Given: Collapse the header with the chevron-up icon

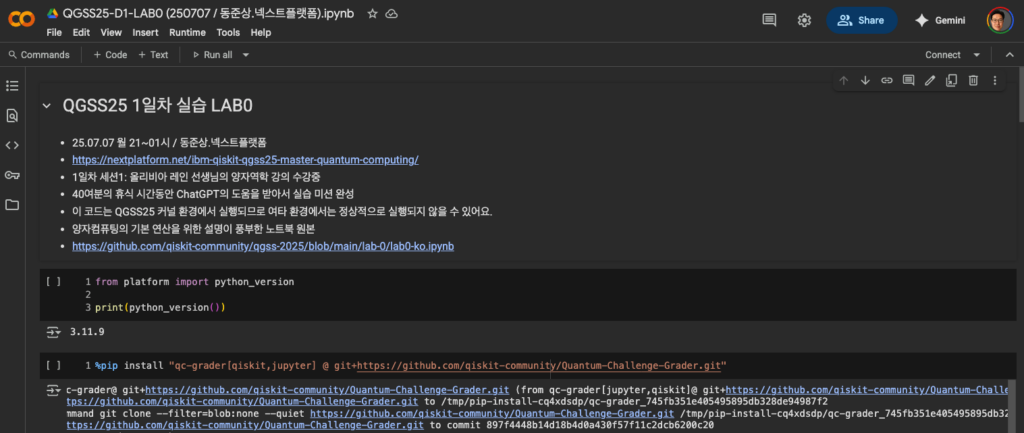Looking at the screenshot, I should tap(1010, 55).
